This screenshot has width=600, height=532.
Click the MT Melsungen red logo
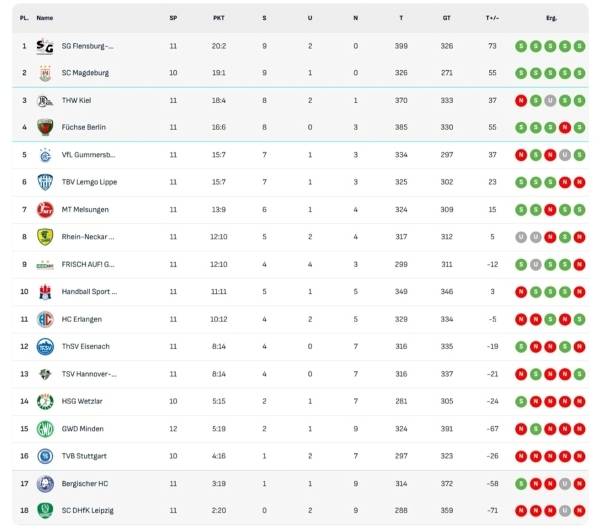tap(44, 210)
